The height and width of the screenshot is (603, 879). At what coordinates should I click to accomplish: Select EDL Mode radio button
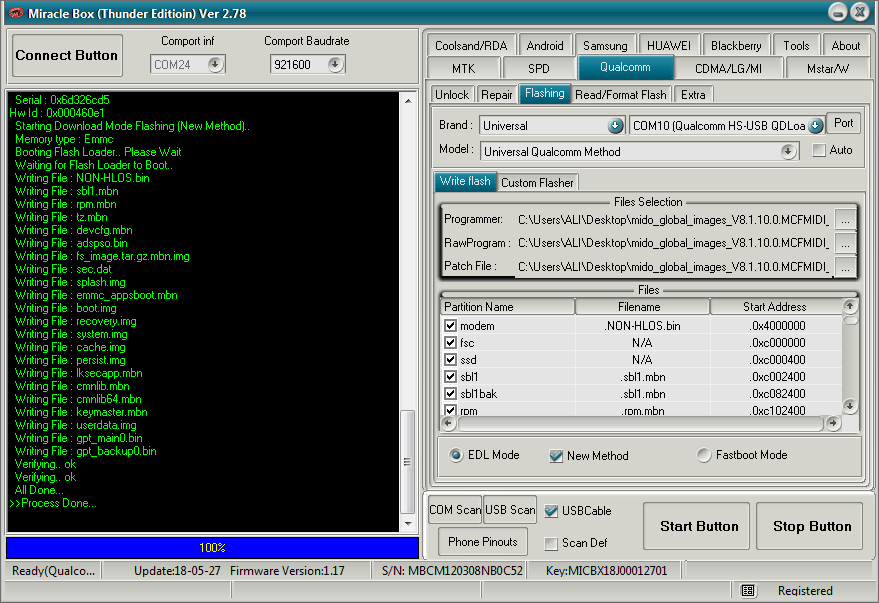coord(456,455)
